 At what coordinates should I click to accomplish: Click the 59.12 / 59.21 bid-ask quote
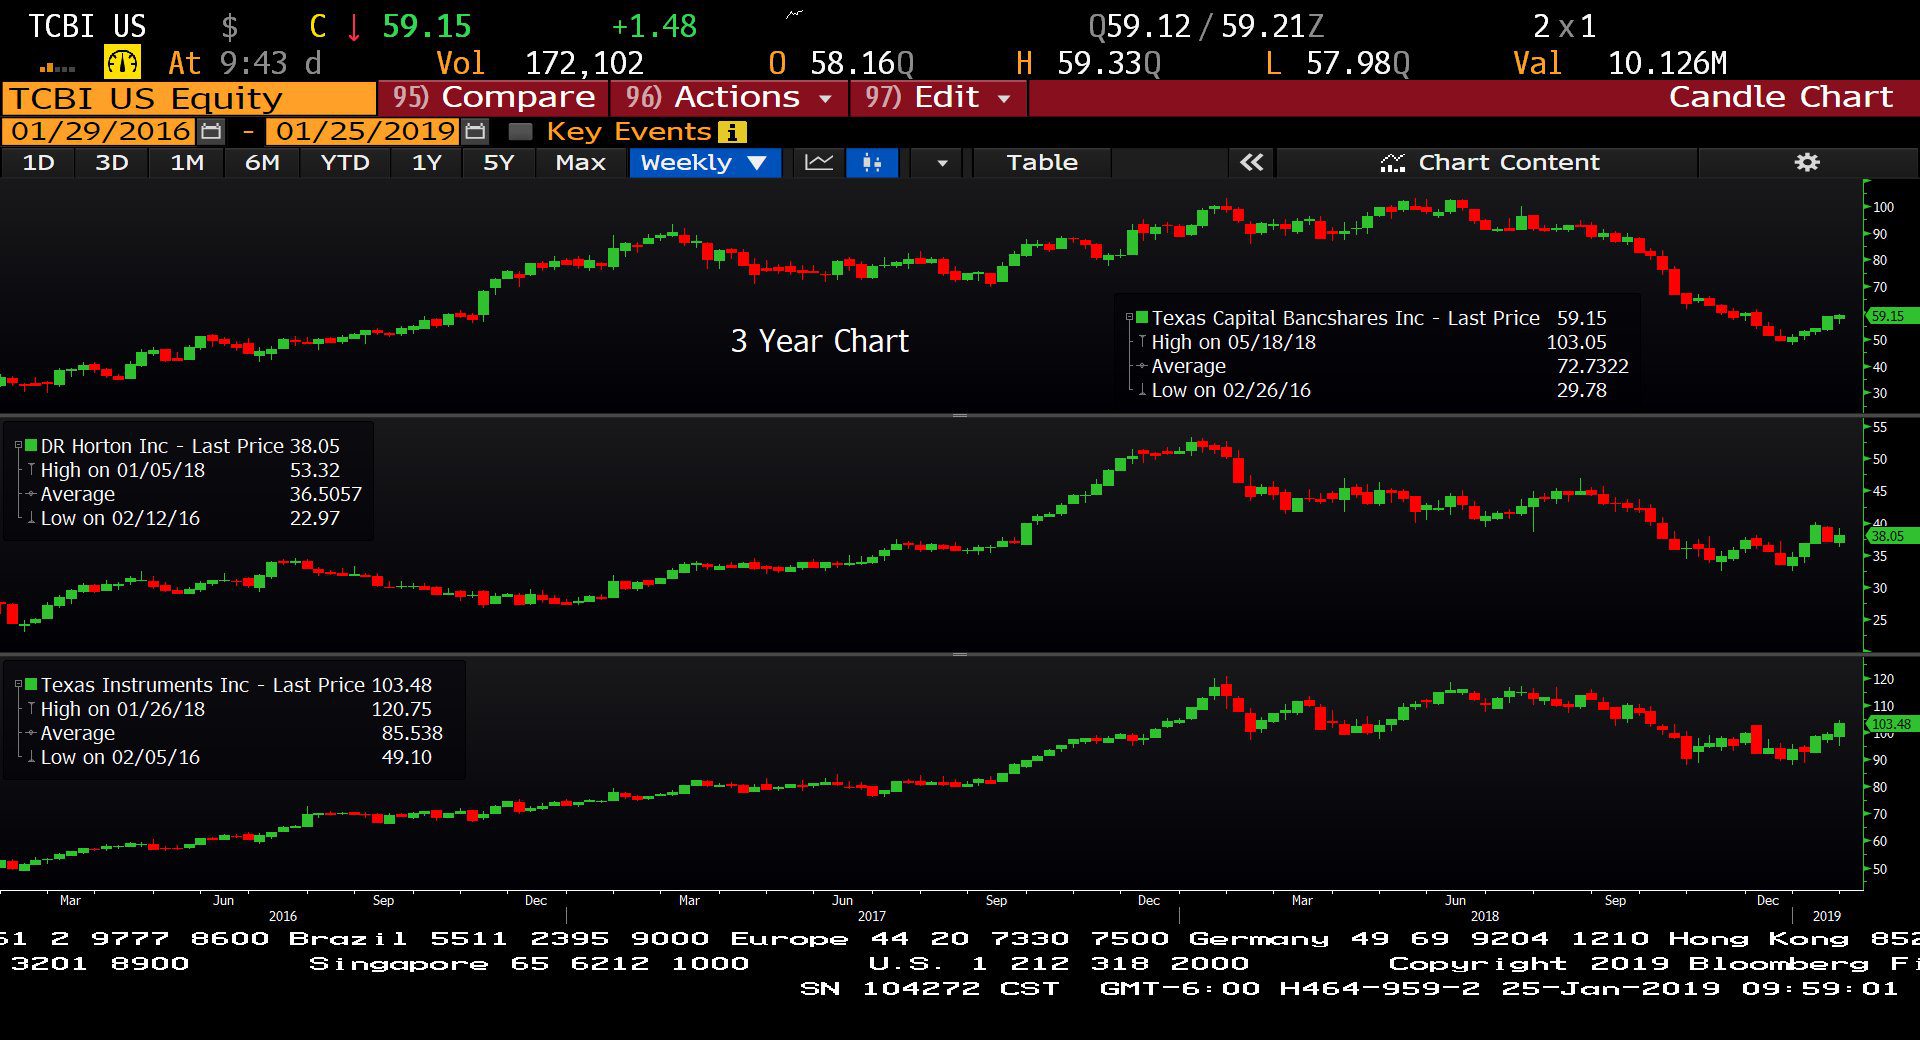[x=1206, y=26]
